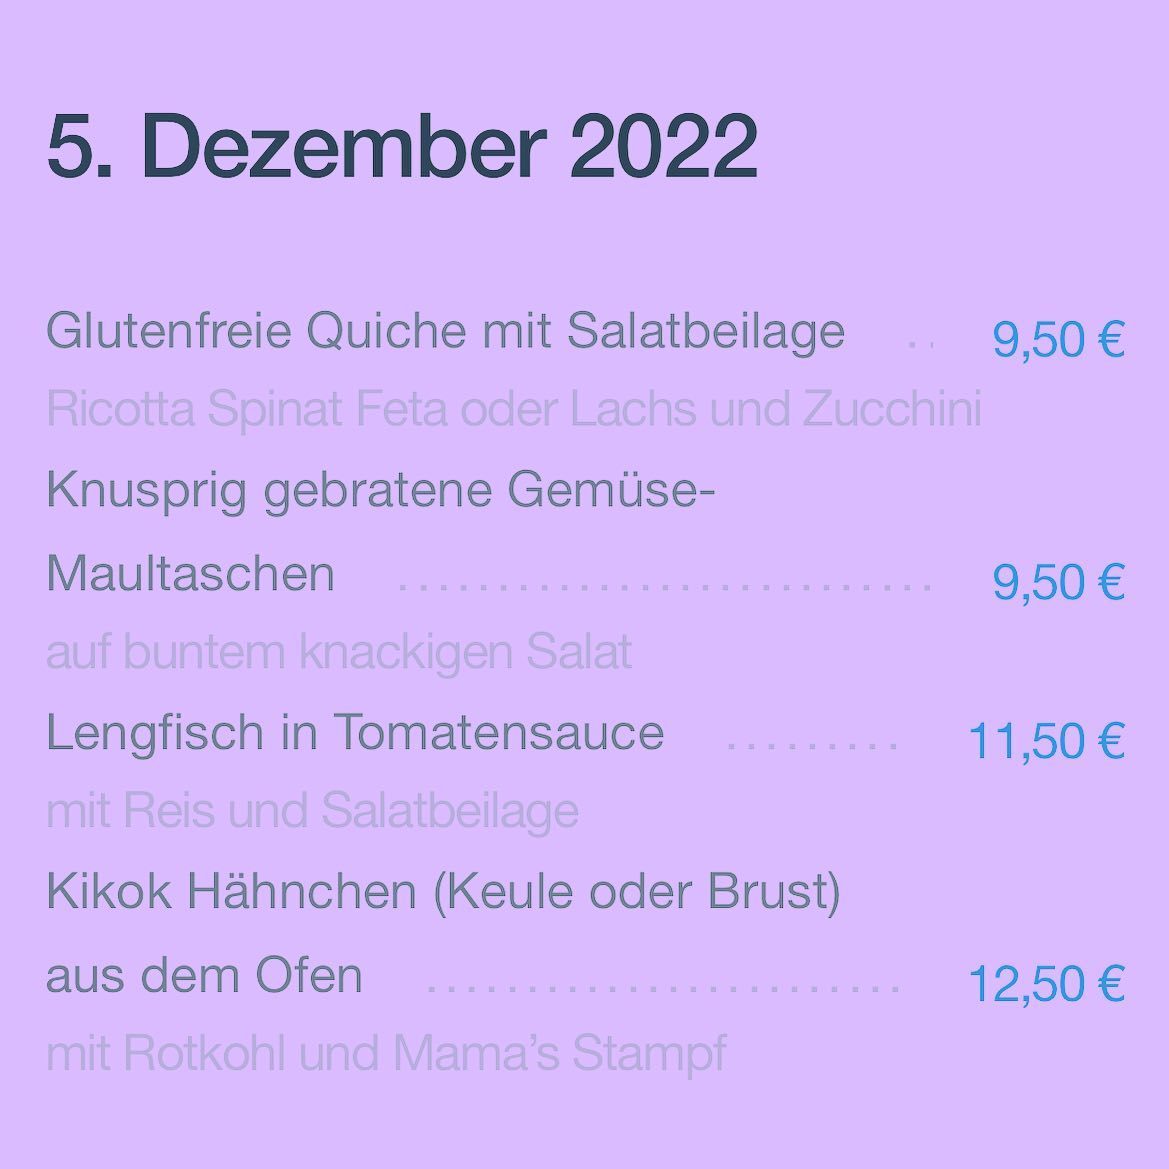Click the 11,50 € price
This screenshot has height=1169, width=1169.
pyautogui.click(x=1046, y=742)
